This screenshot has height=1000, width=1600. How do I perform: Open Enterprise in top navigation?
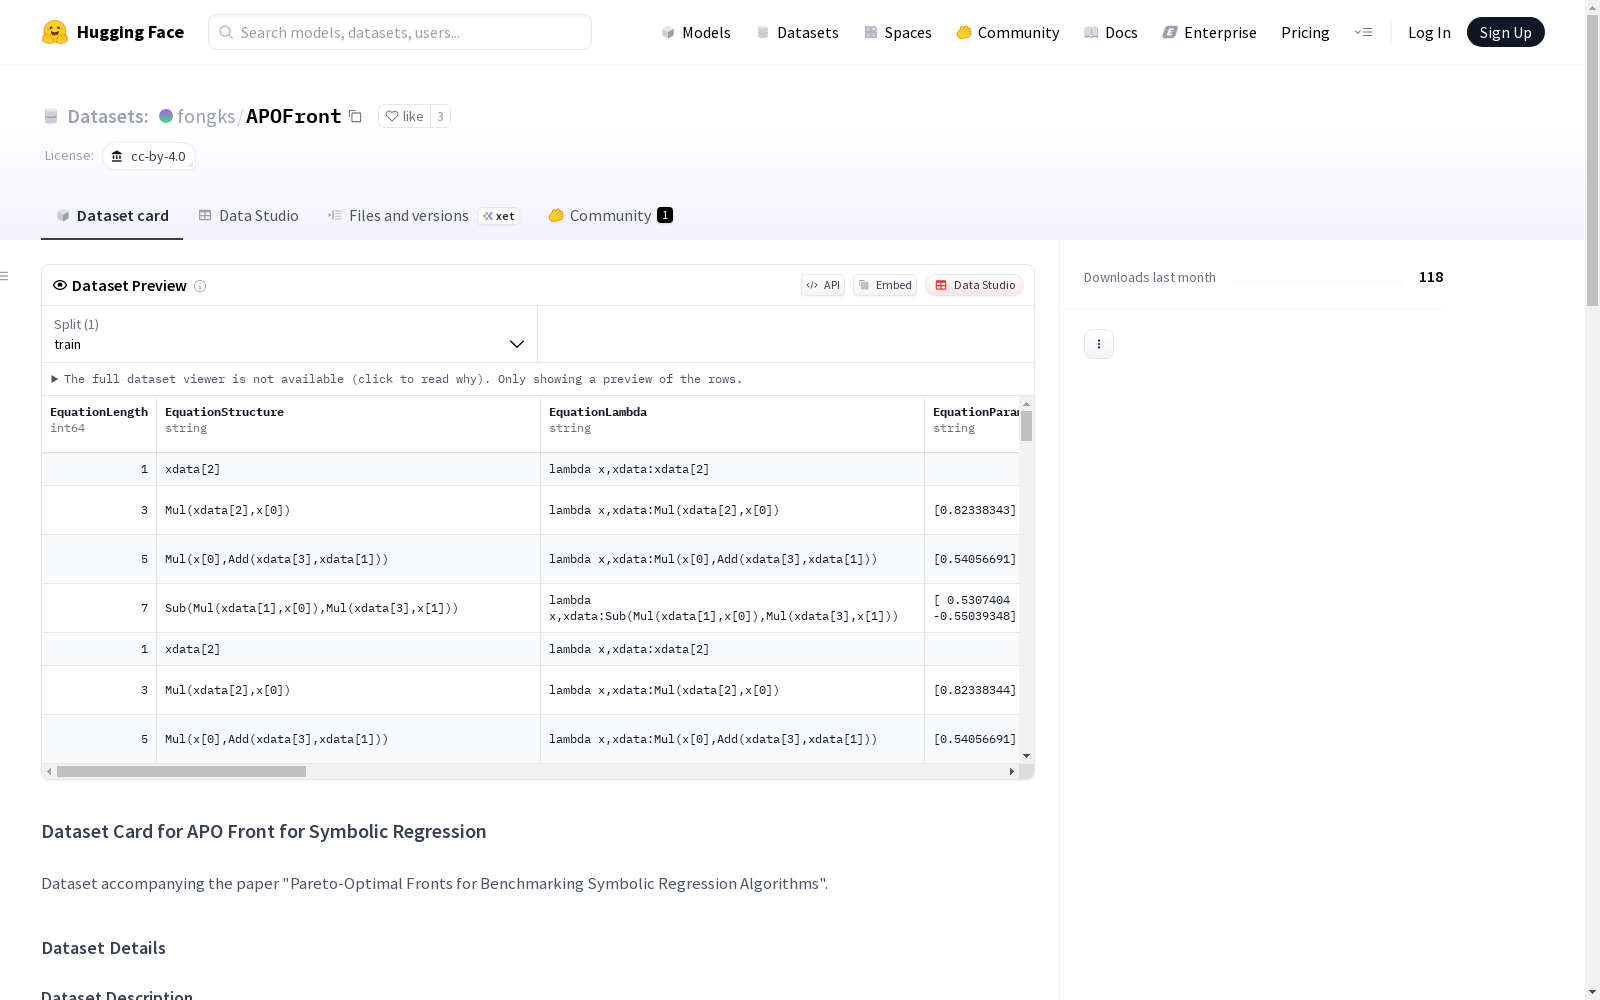coord(1210,32)
